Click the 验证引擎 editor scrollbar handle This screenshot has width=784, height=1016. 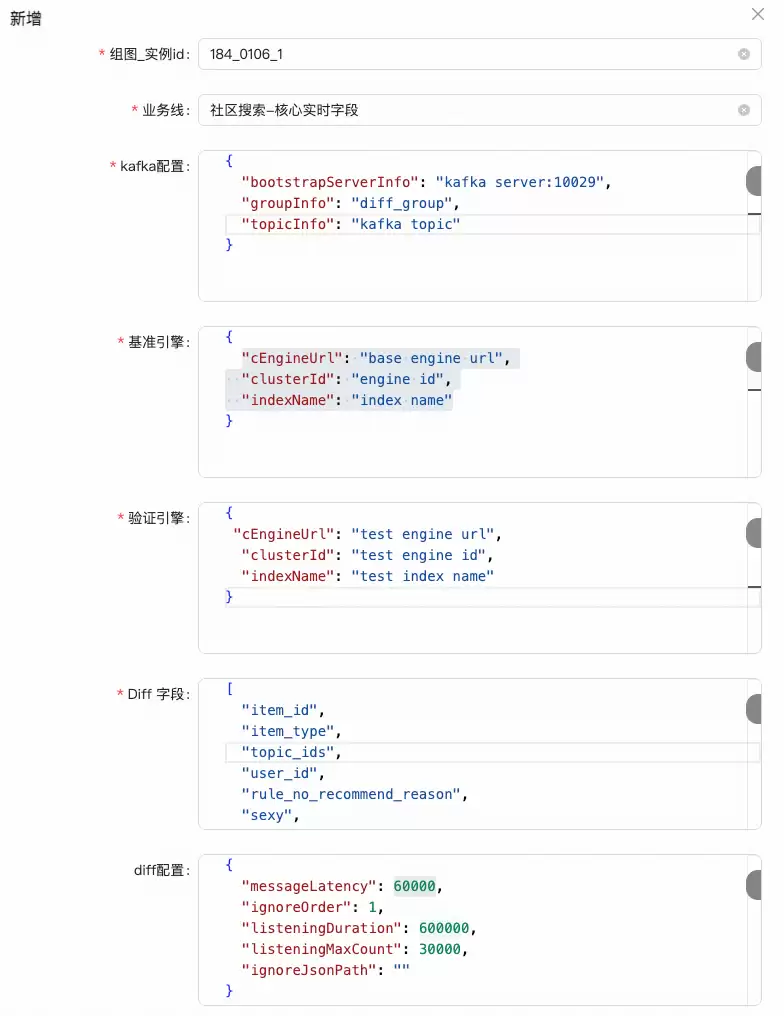[754, 533]
